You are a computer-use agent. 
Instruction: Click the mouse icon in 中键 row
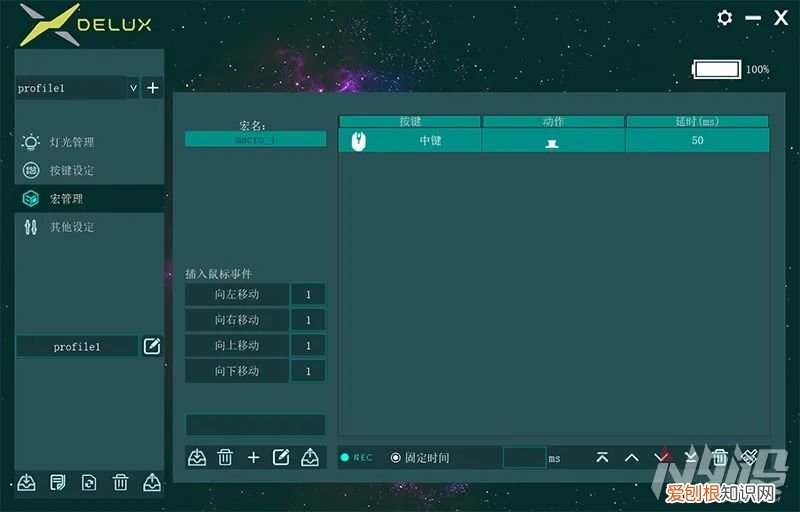pyautogui.click(x=359, y=140)
